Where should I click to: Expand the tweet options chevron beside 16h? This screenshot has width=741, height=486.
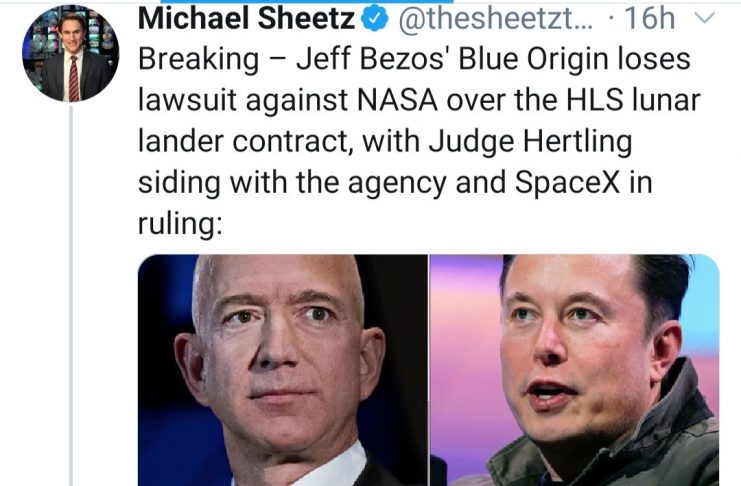point(705,18)
